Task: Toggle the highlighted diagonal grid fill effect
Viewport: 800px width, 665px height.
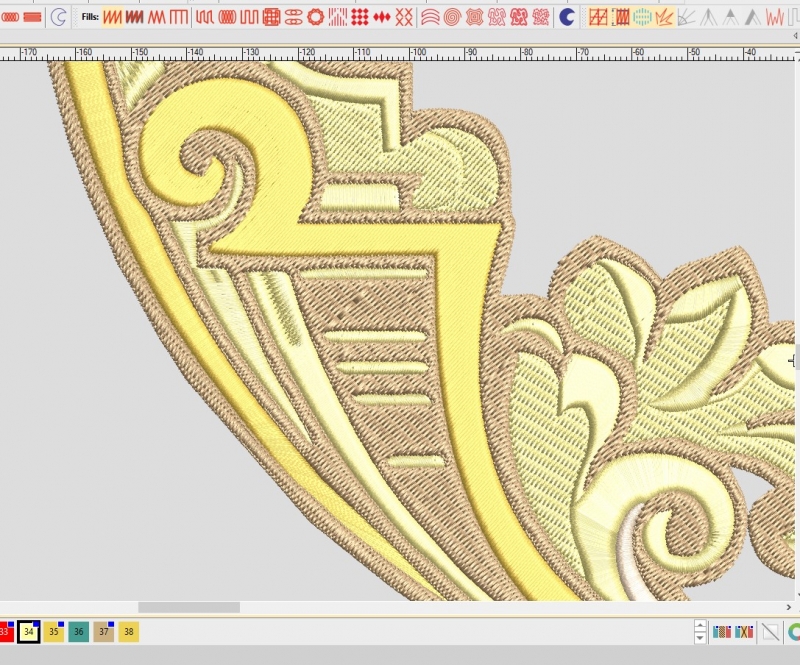Action: pyautogui.click(x=598, y=17)
